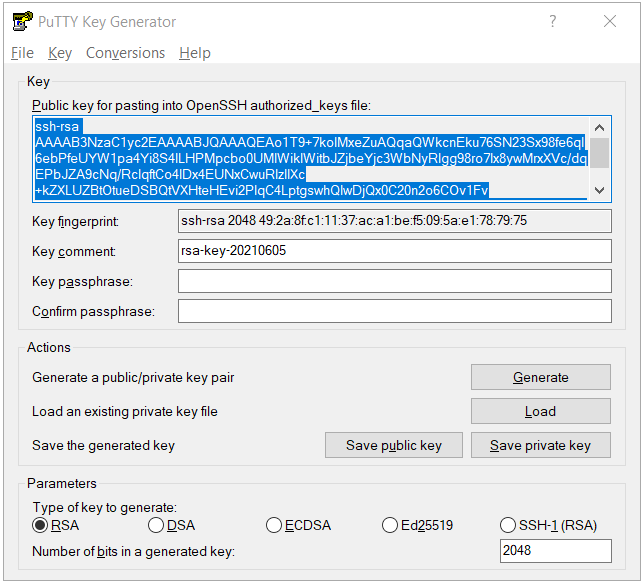643x583 pixels.
Task: Click the Key fingerprint field
Action: click(x=394, y=221)
